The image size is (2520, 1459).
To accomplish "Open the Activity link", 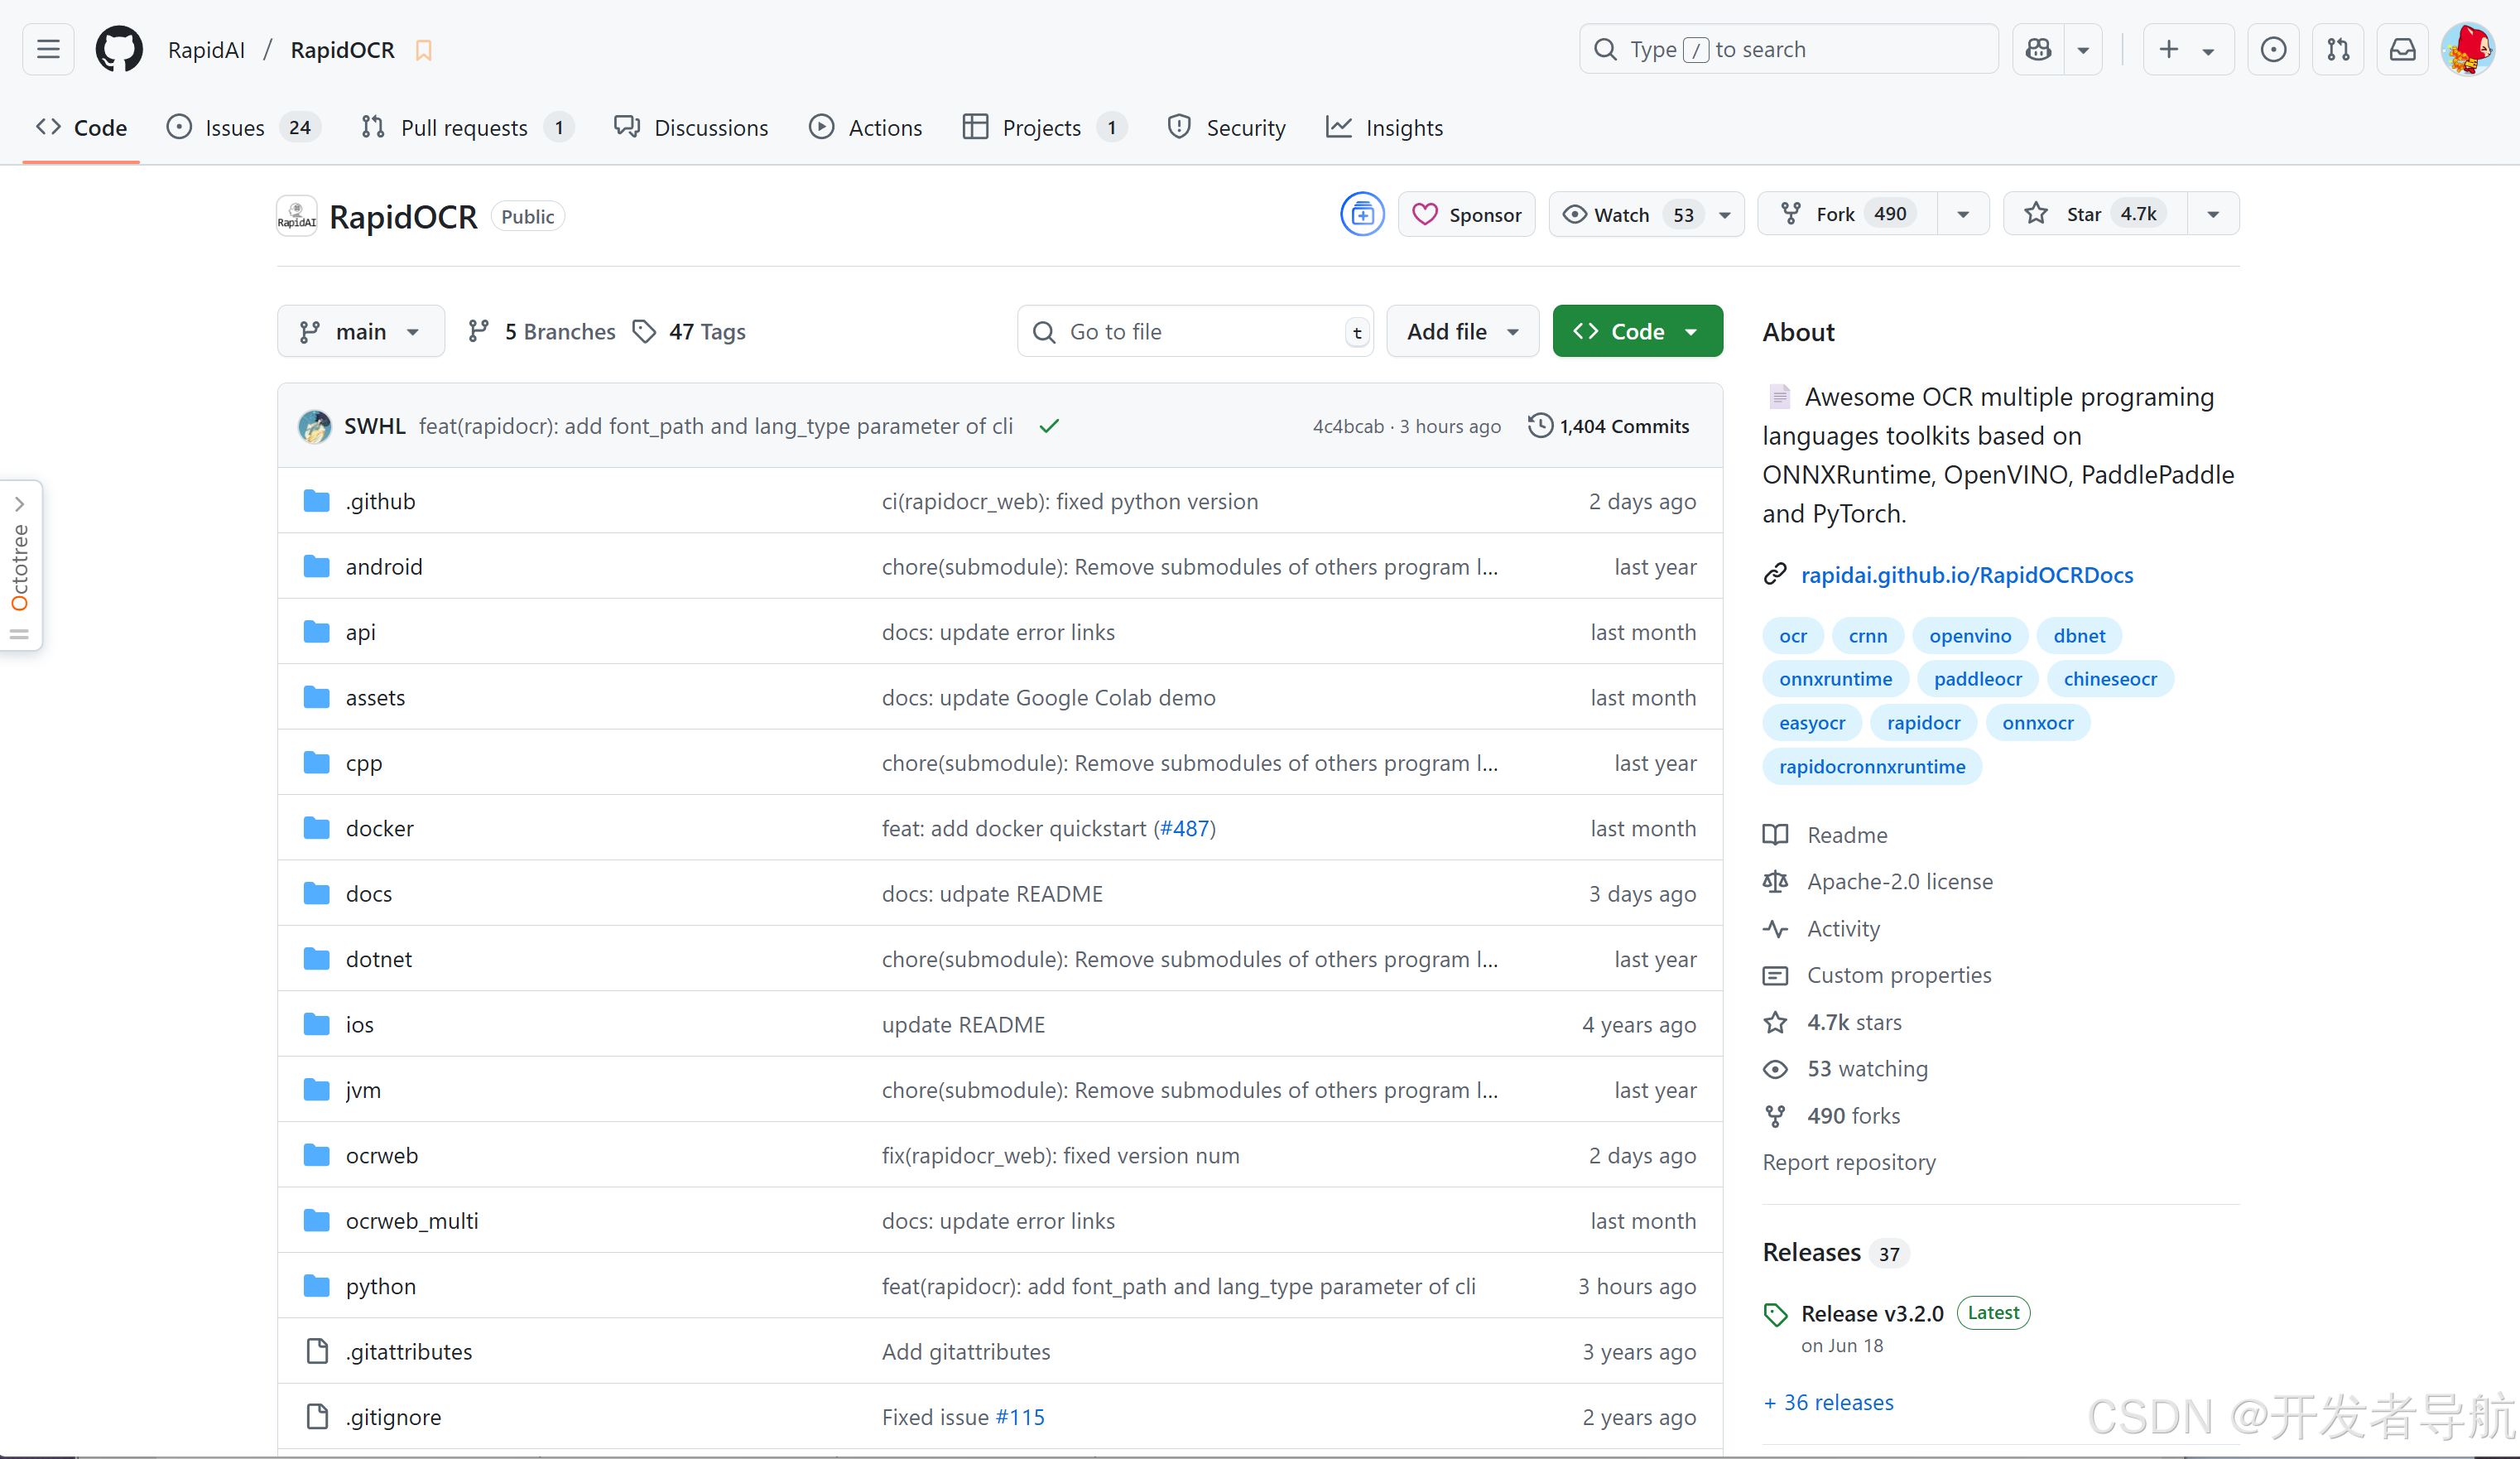I will [1843, 929].
